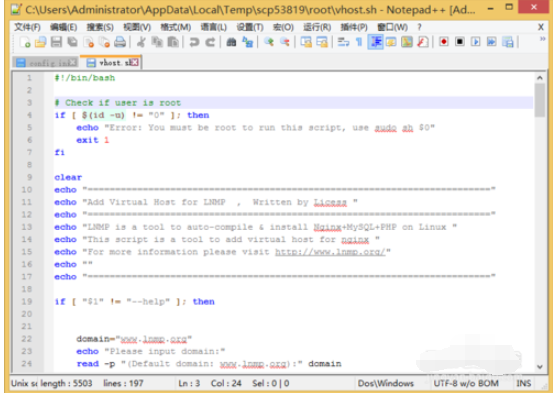Click the 'clear' command on line 9
The height and width of the screenshot is (393, 553).
pyautogui.click(x=68, y=177)
